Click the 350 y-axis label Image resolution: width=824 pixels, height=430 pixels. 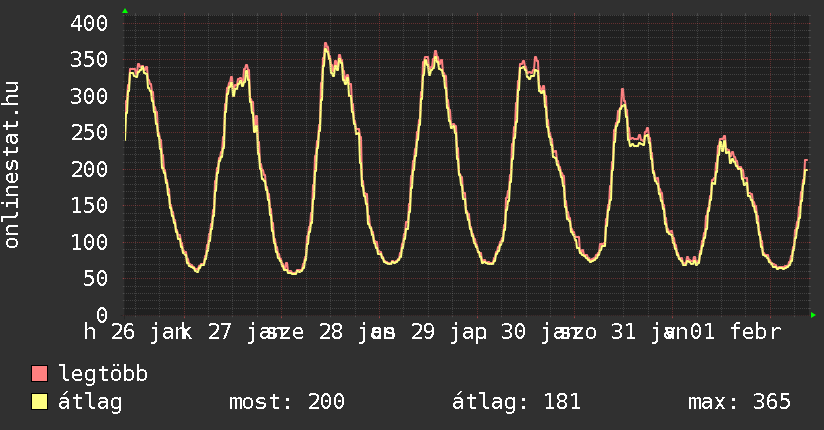pos(89,59)
